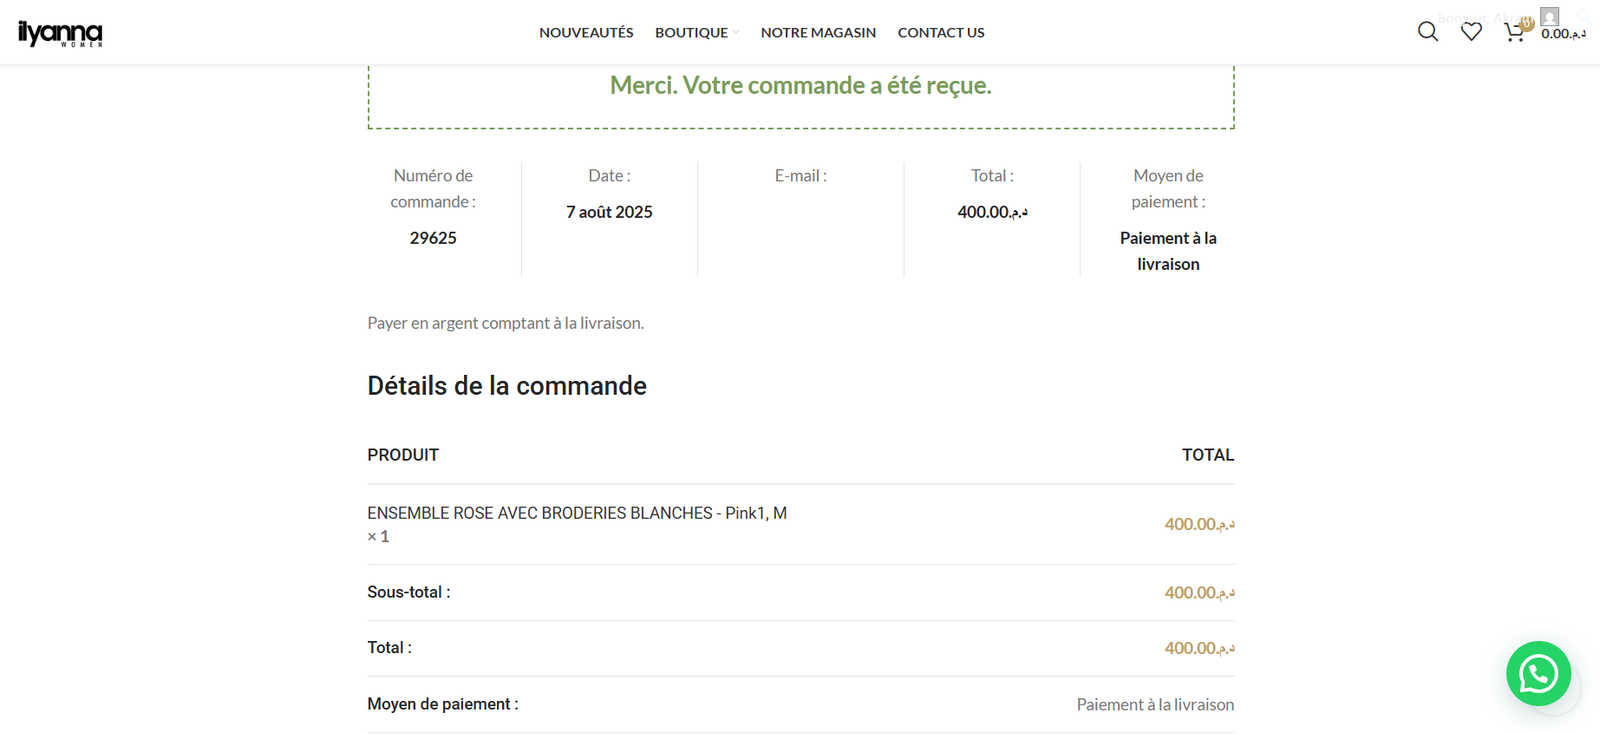
Task: Click the order date 7 août 2025
Action: pos(609,212)
